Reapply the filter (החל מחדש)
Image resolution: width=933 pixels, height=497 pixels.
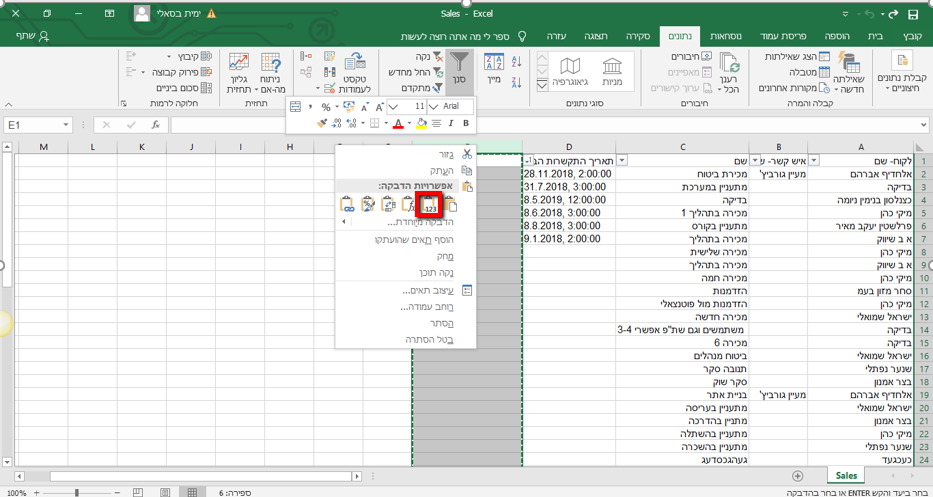click(415, 73)
